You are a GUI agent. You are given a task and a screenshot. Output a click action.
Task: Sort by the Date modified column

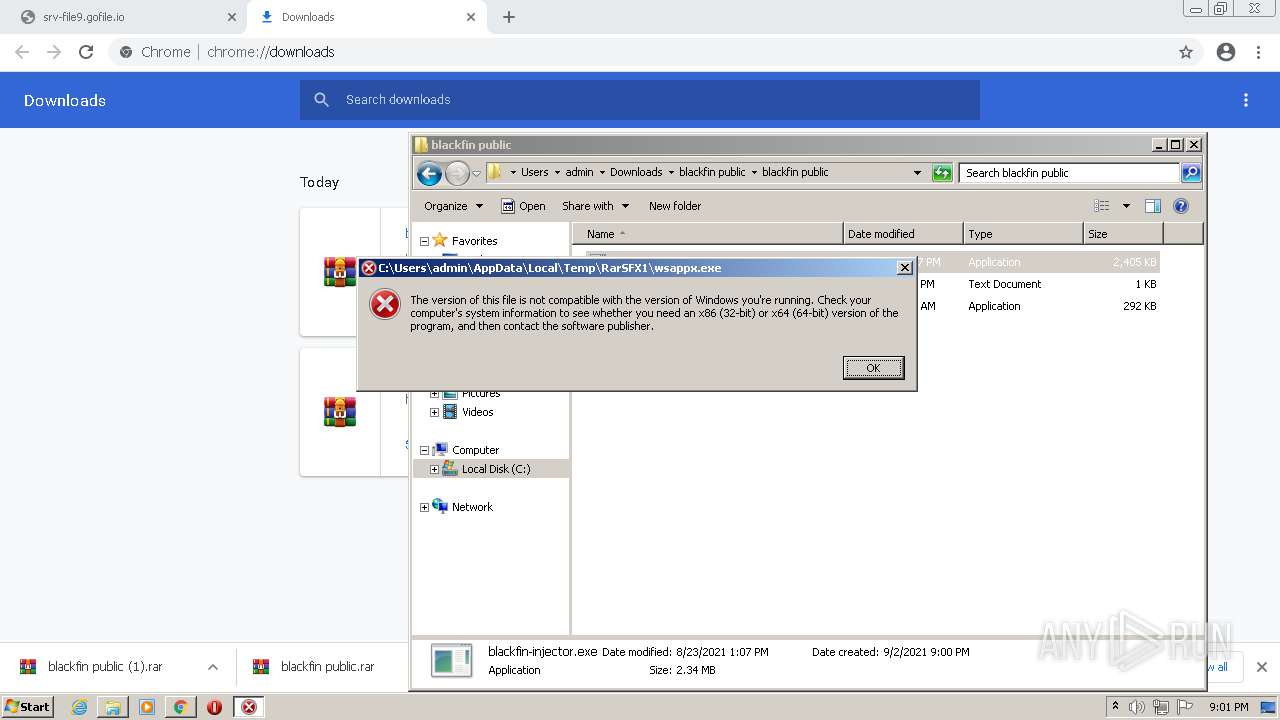click(903, 234)
